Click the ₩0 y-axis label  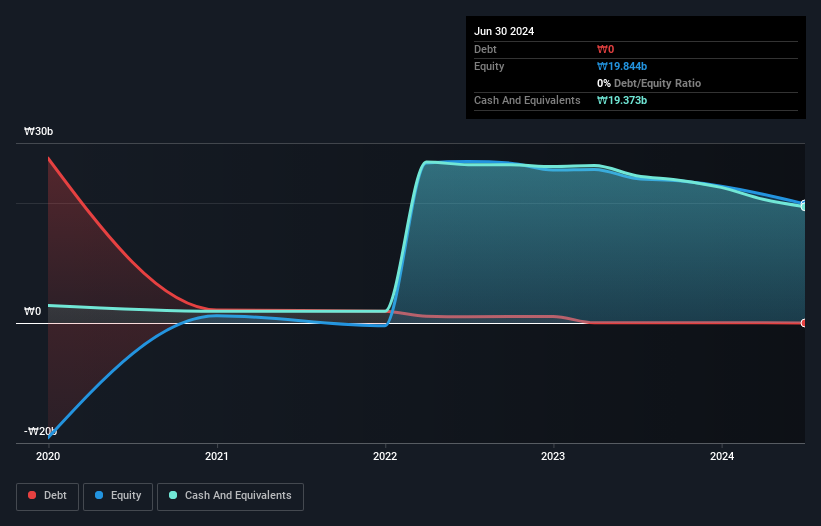pyautogui.click(x=32, y=311)
